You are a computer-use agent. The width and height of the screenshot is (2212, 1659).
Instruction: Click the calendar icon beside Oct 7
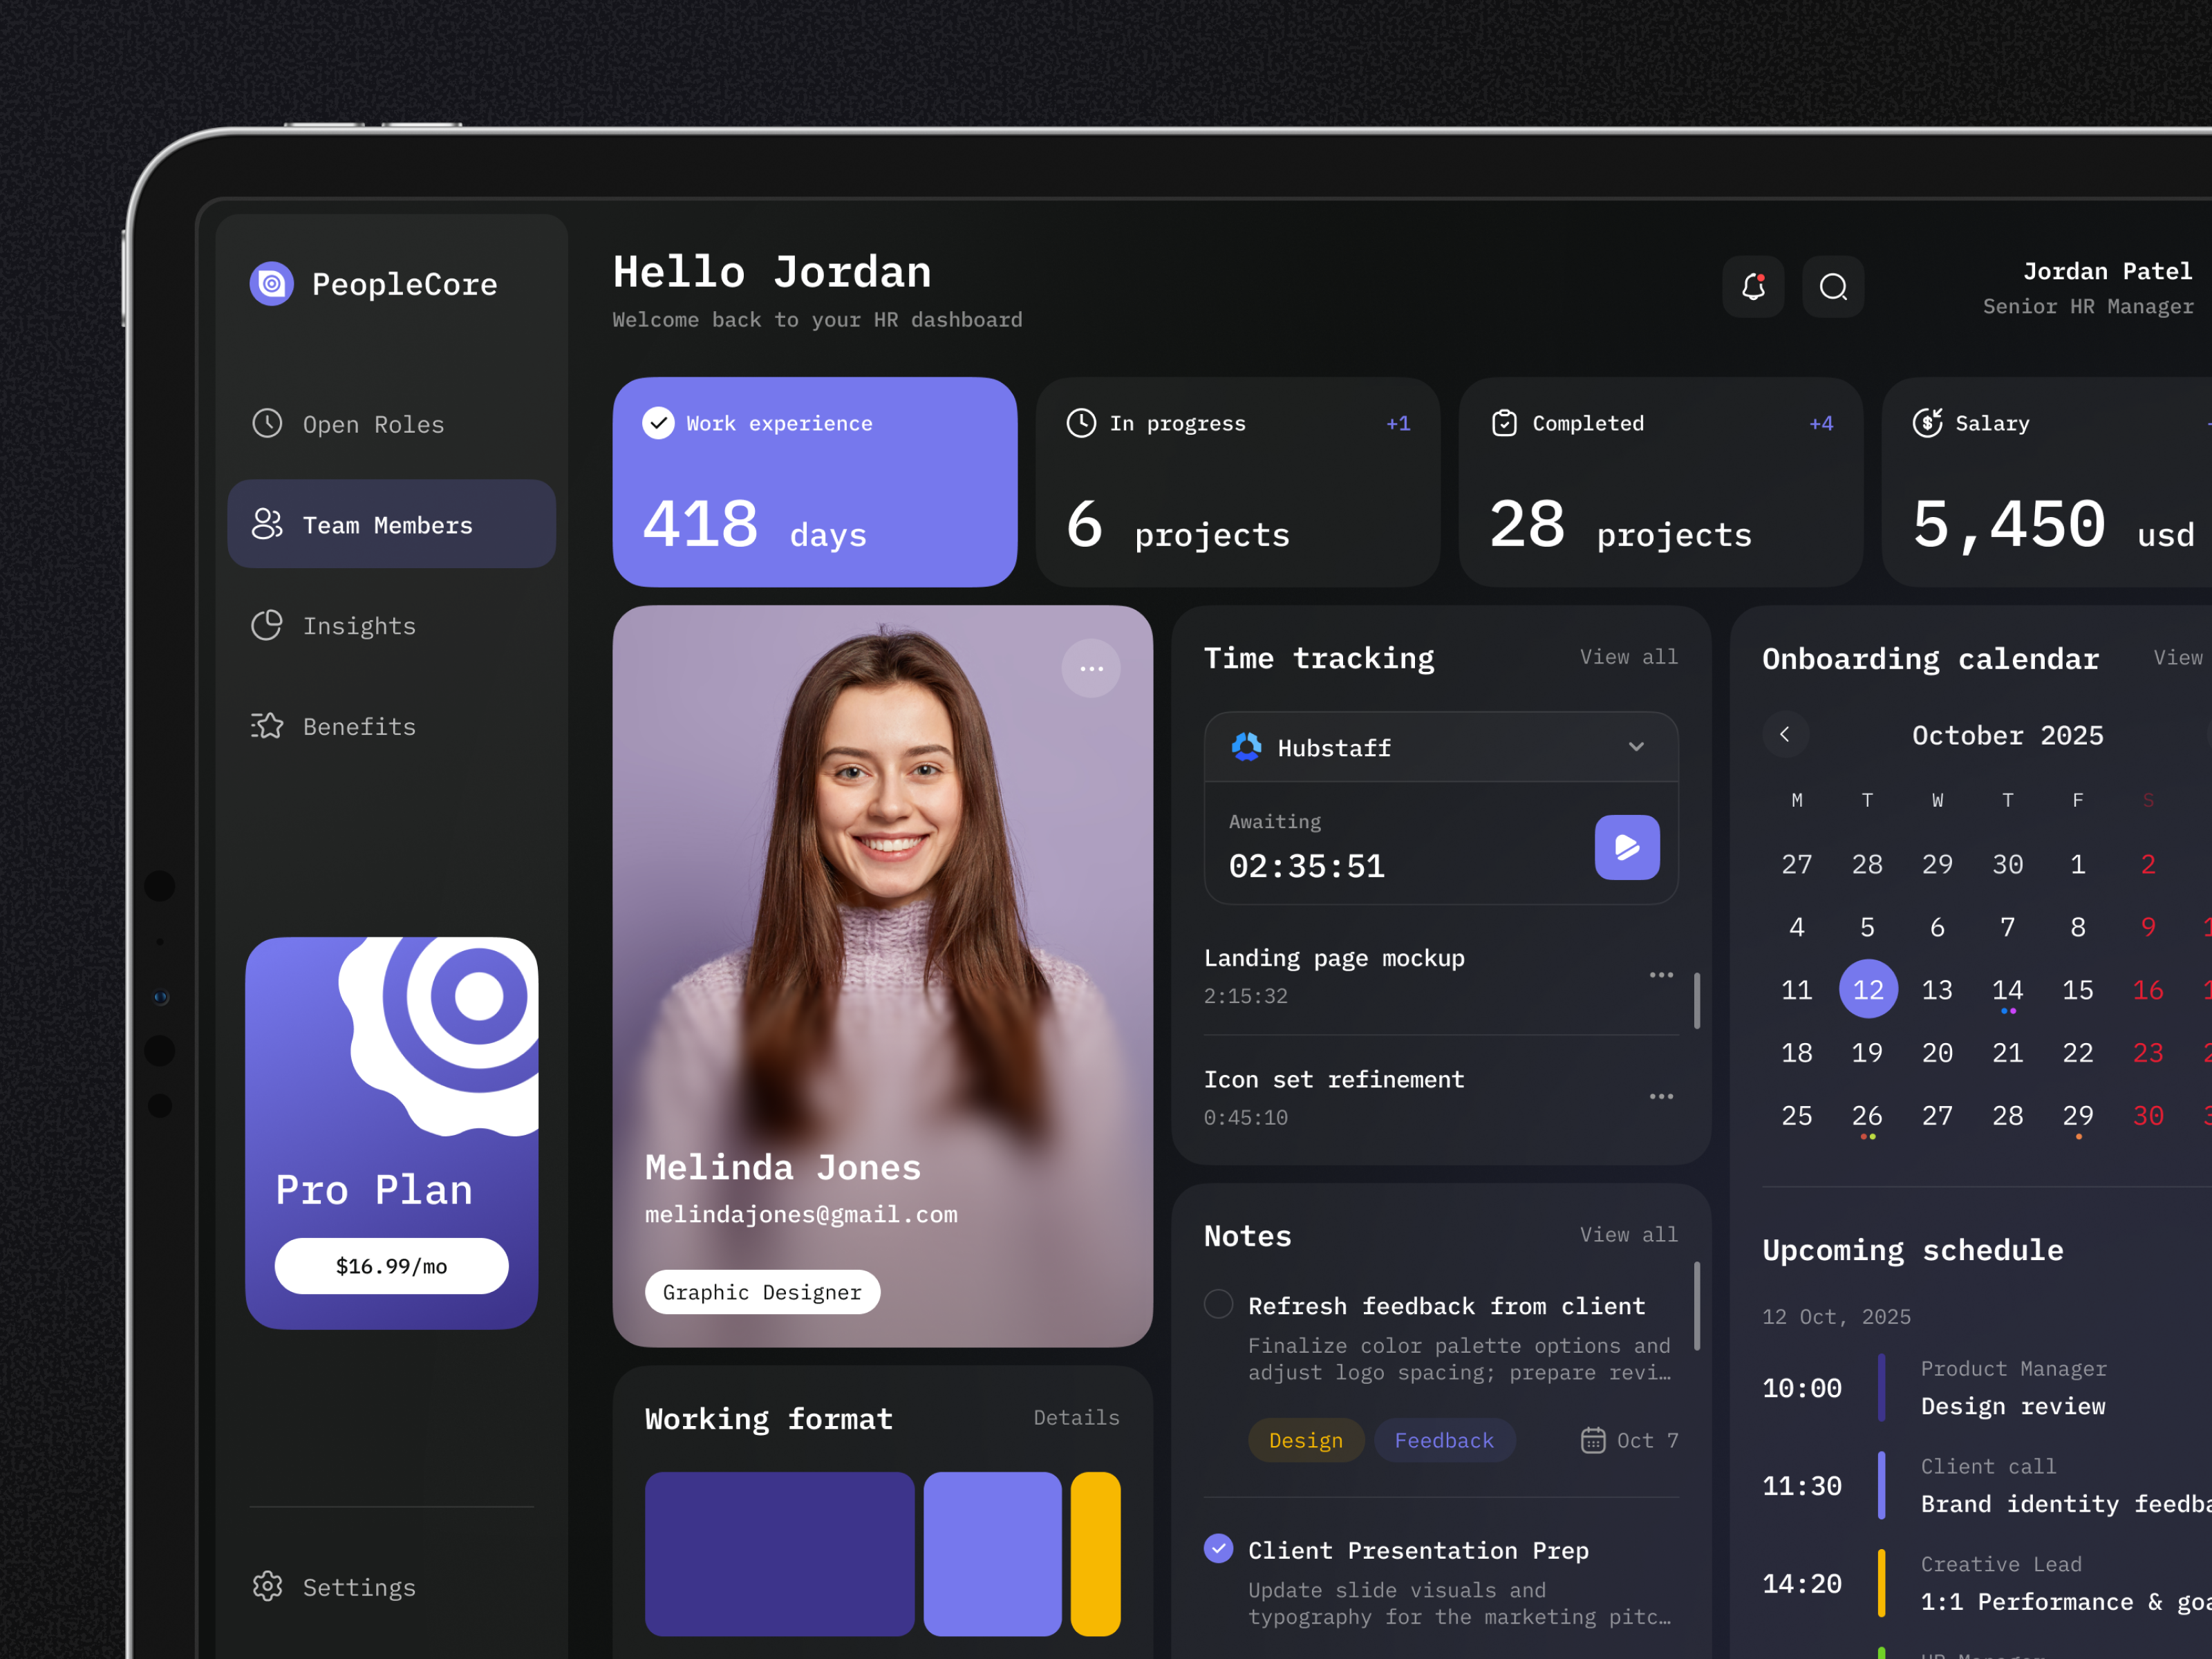click(1592, 1440)
